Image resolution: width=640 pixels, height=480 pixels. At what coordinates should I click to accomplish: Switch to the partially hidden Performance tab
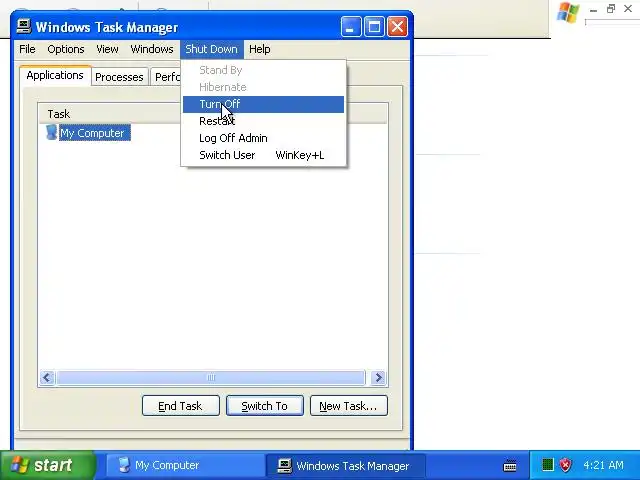click(166, 77)
